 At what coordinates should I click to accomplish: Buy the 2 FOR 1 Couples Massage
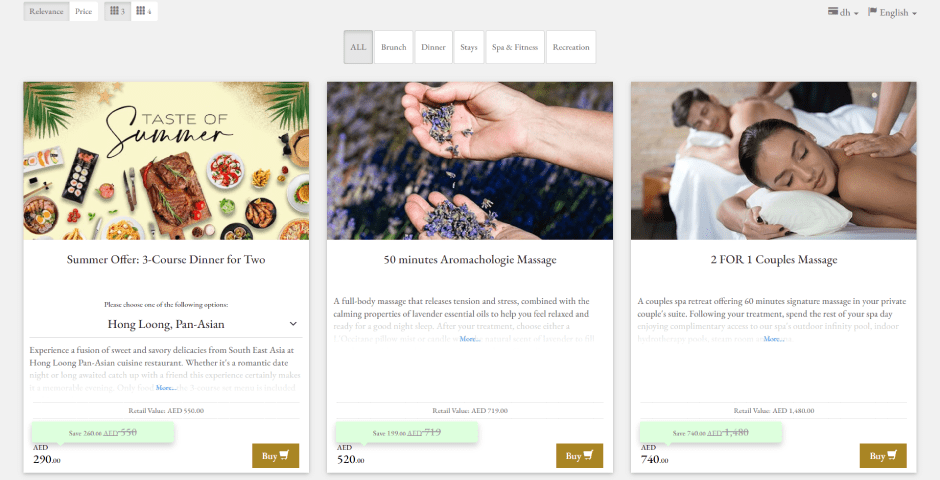coord(883,455)
